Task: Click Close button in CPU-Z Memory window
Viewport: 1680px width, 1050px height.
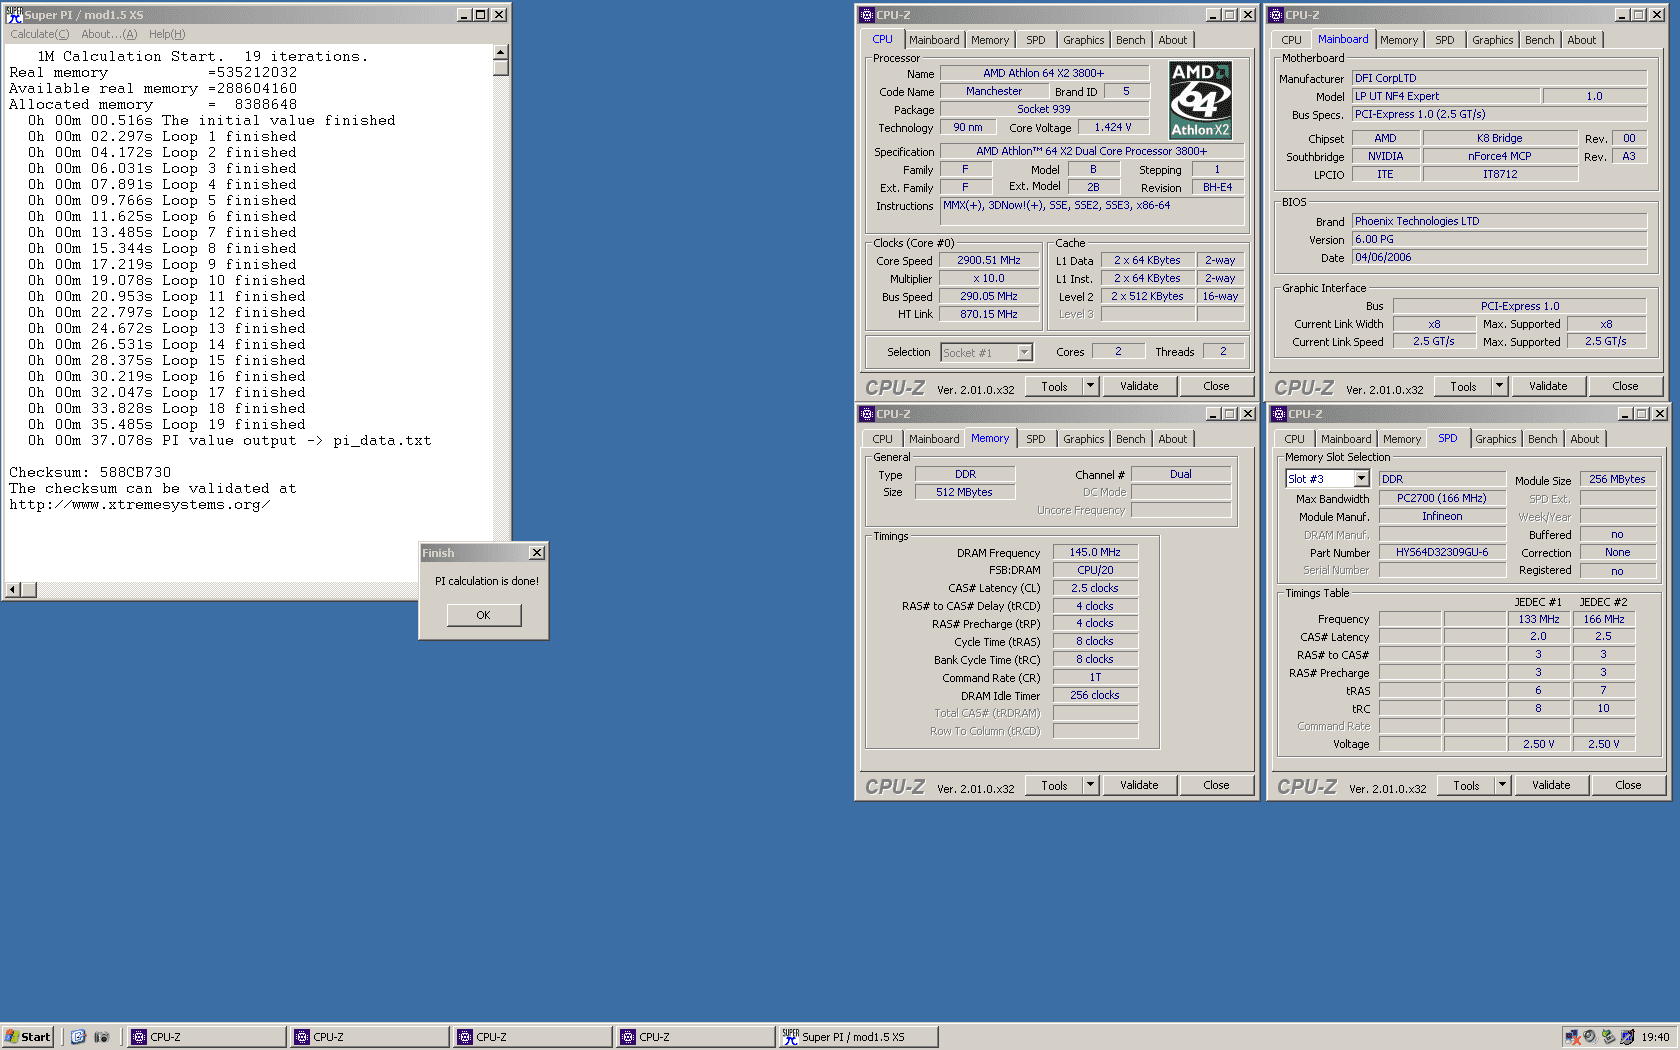Action: pyautogui.click(x=1216, y=785)
